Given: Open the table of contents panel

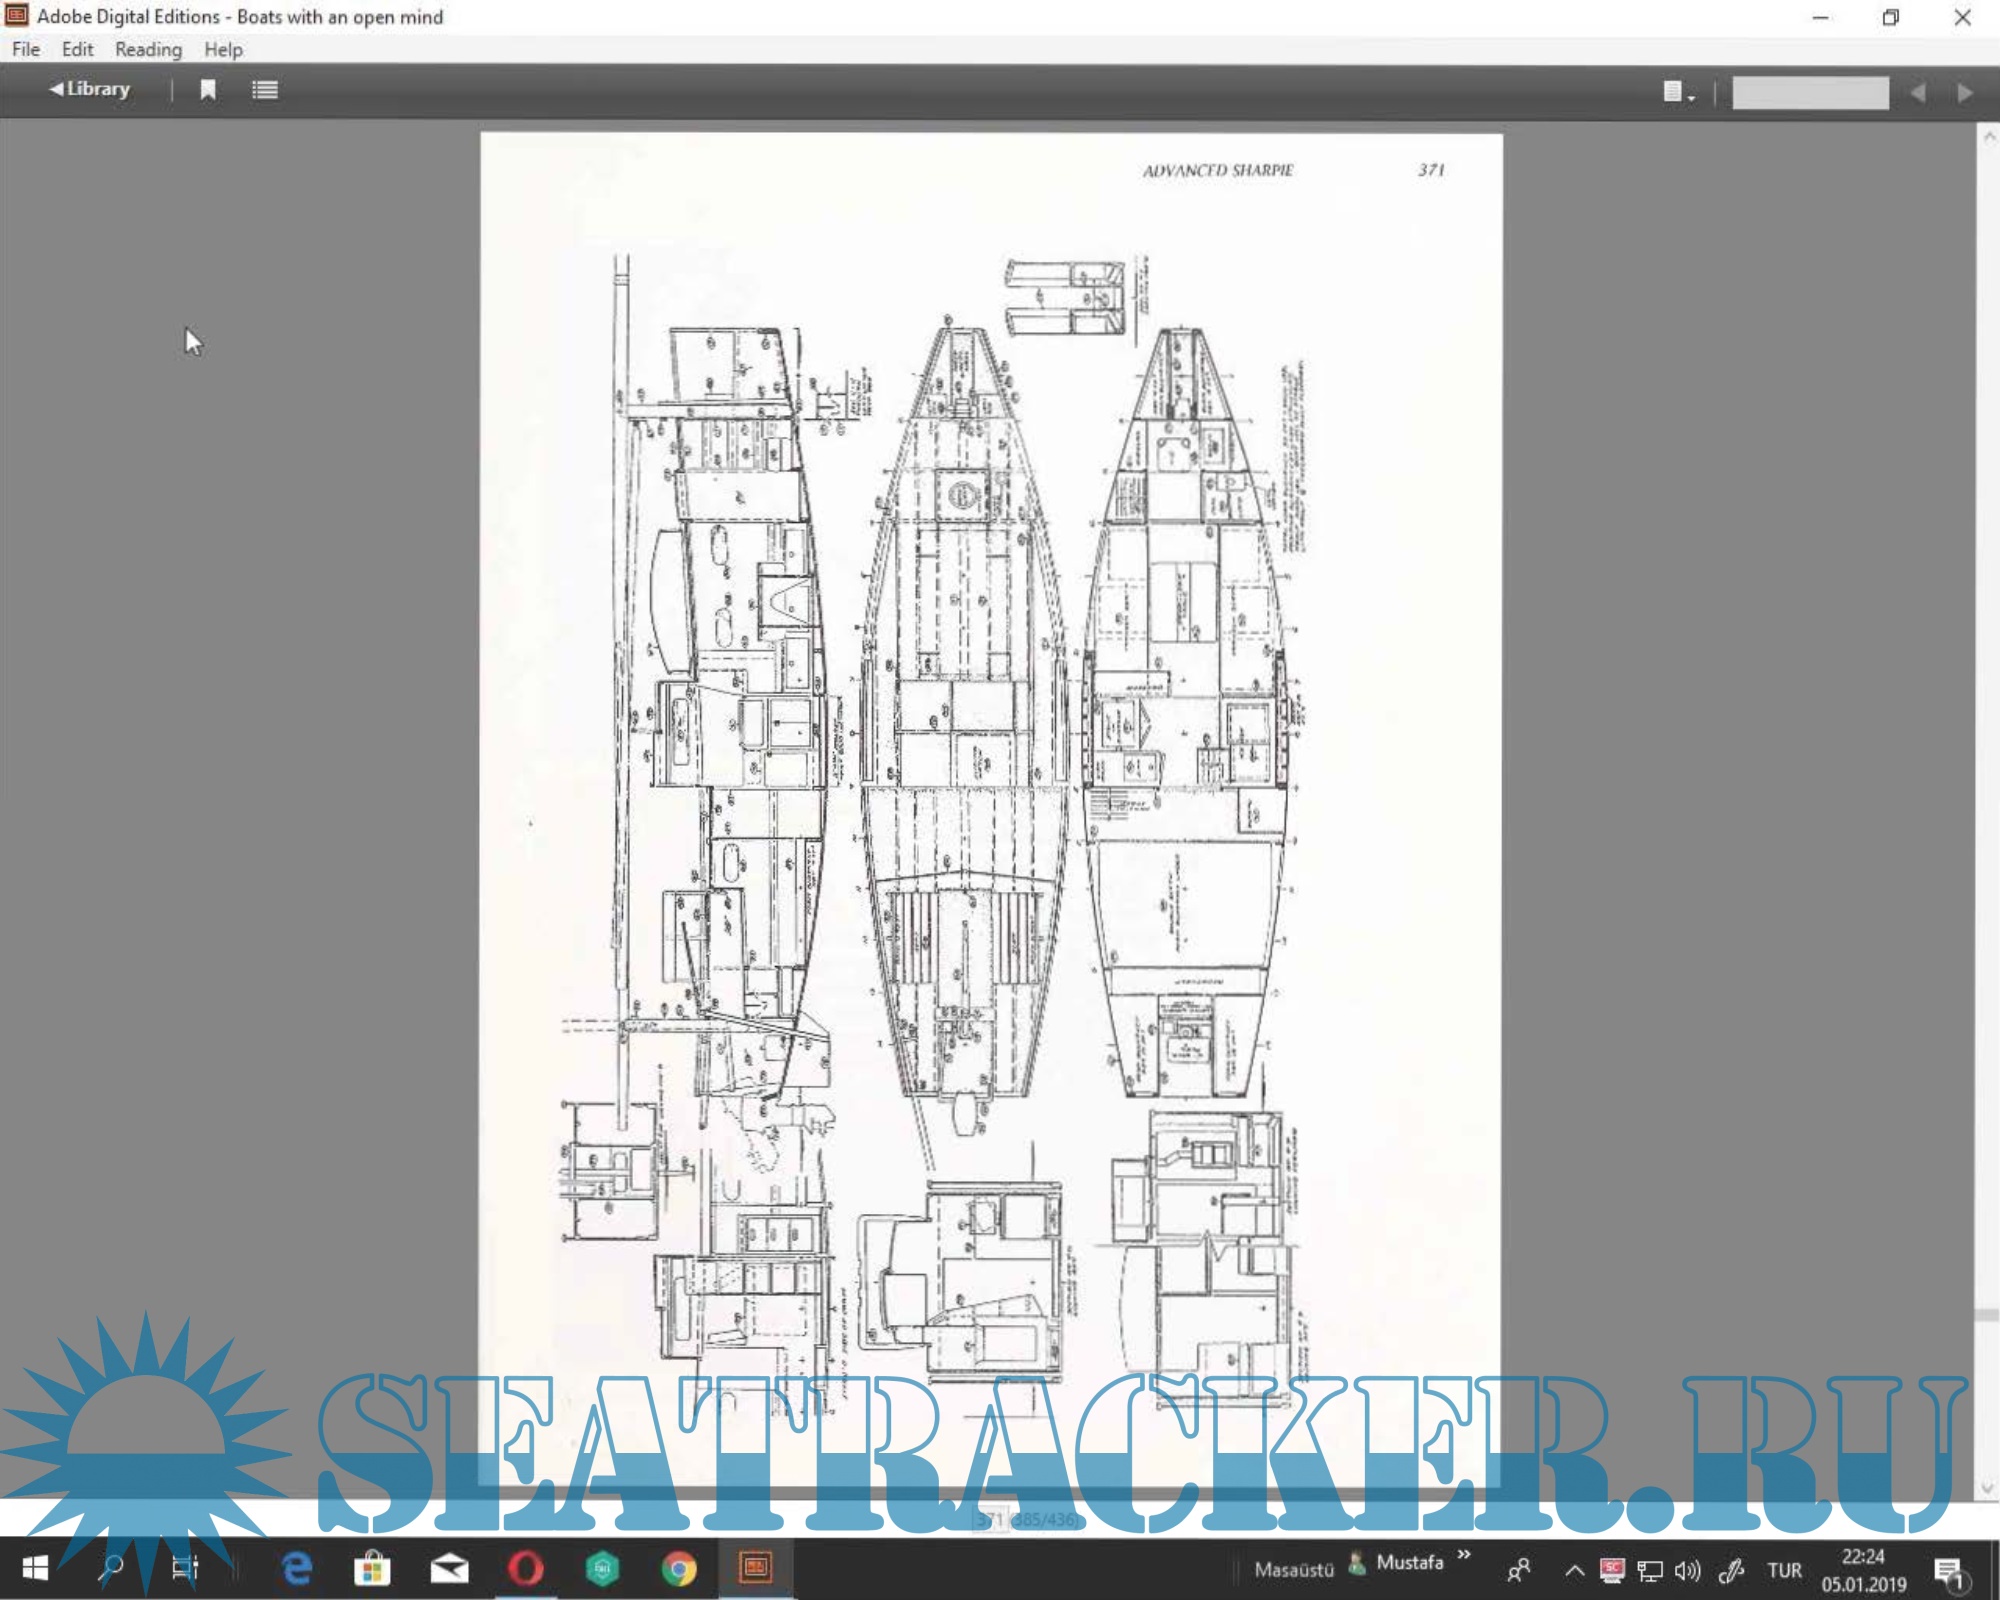Looking at the screenshot, I should pyautogui.click(x=265, y=90).
